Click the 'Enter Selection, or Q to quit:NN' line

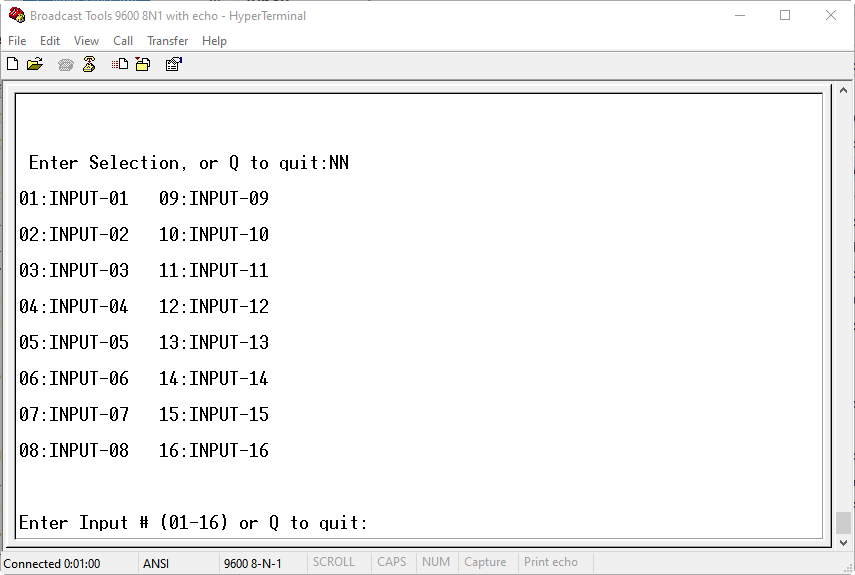click(x=189, y=163)
